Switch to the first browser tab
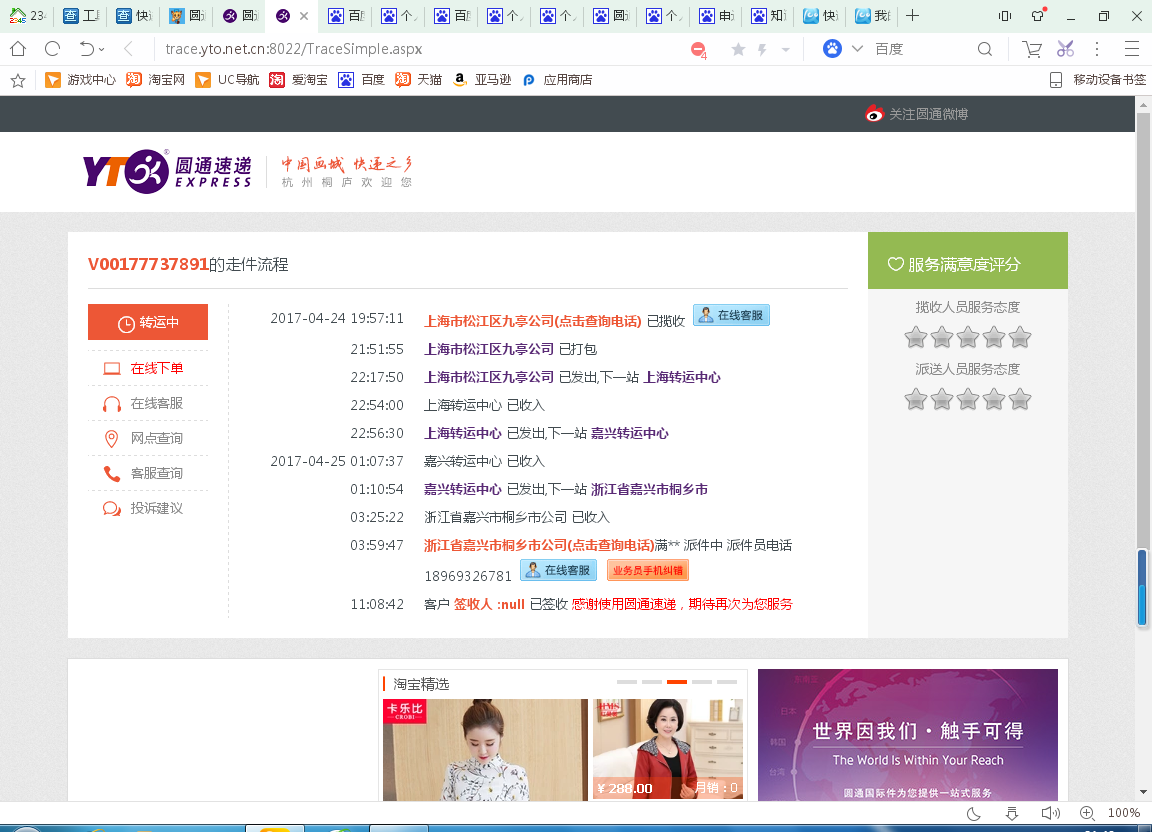This screenshot has height=832, width=1152. coord(27,16)
